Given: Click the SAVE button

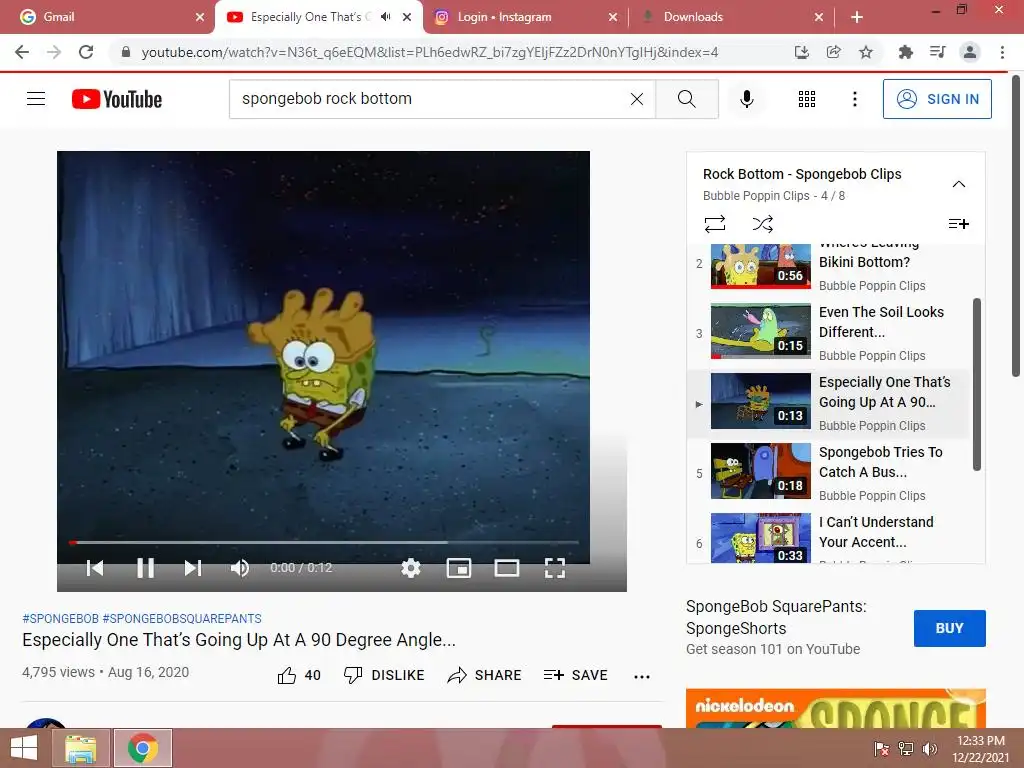Looking at the screenshot, I should (575, 675).
